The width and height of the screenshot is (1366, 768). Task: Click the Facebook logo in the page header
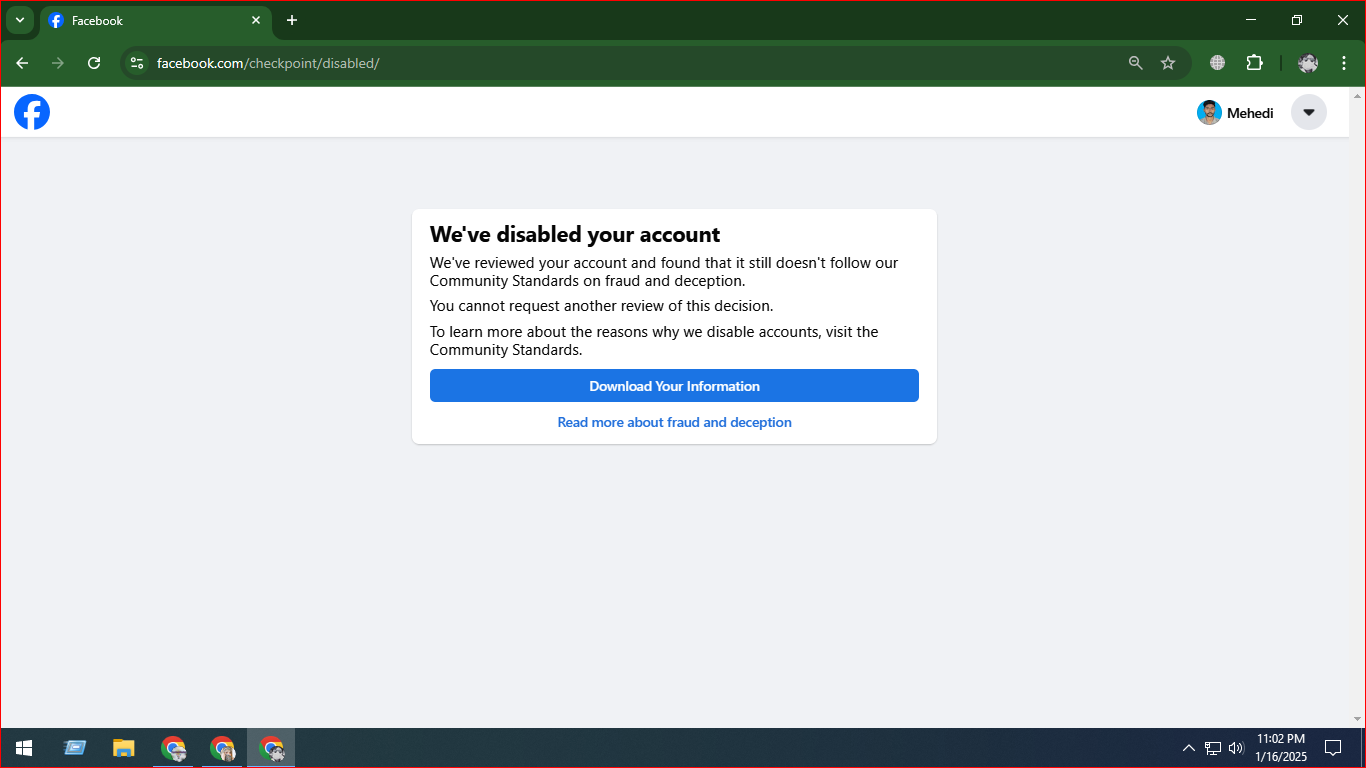coord(32,112)
